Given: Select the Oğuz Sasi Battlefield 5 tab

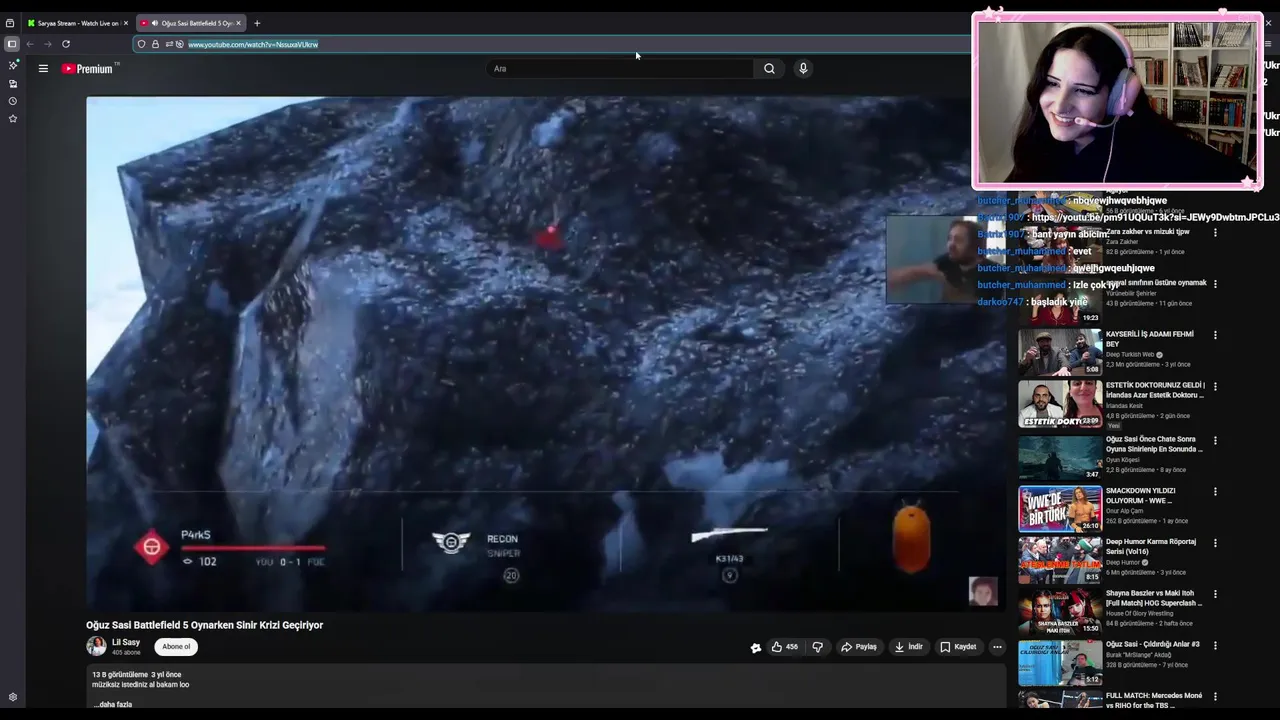Looking at the screenshot, I should click(190, 23).
